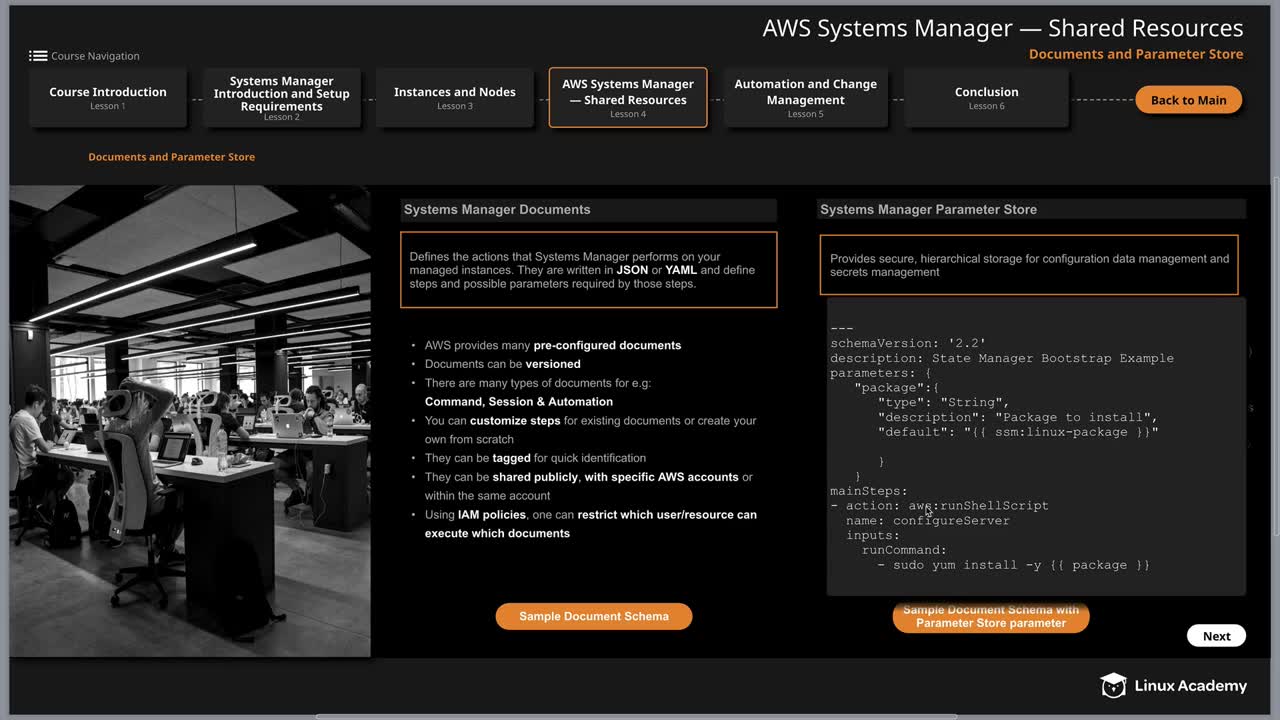Click the 'aws:runShellScript' action line
Screen dimensions: 1280x720
pos(939,505)
